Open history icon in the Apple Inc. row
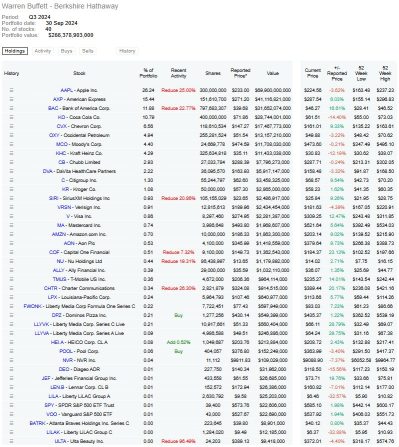Screen dimensions: 399x447 [12, 90]
